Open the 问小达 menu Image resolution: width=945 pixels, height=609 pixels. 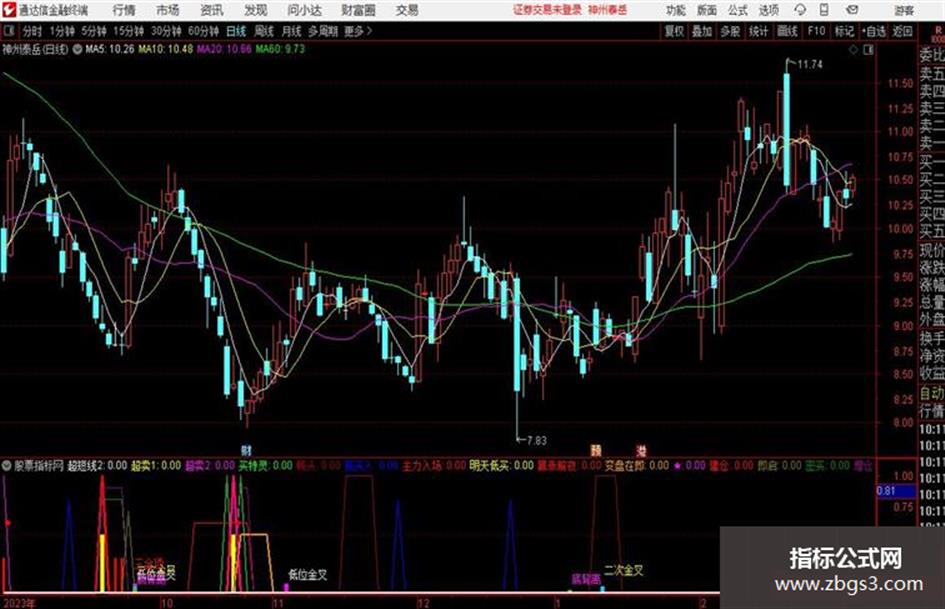click(304, 10)
